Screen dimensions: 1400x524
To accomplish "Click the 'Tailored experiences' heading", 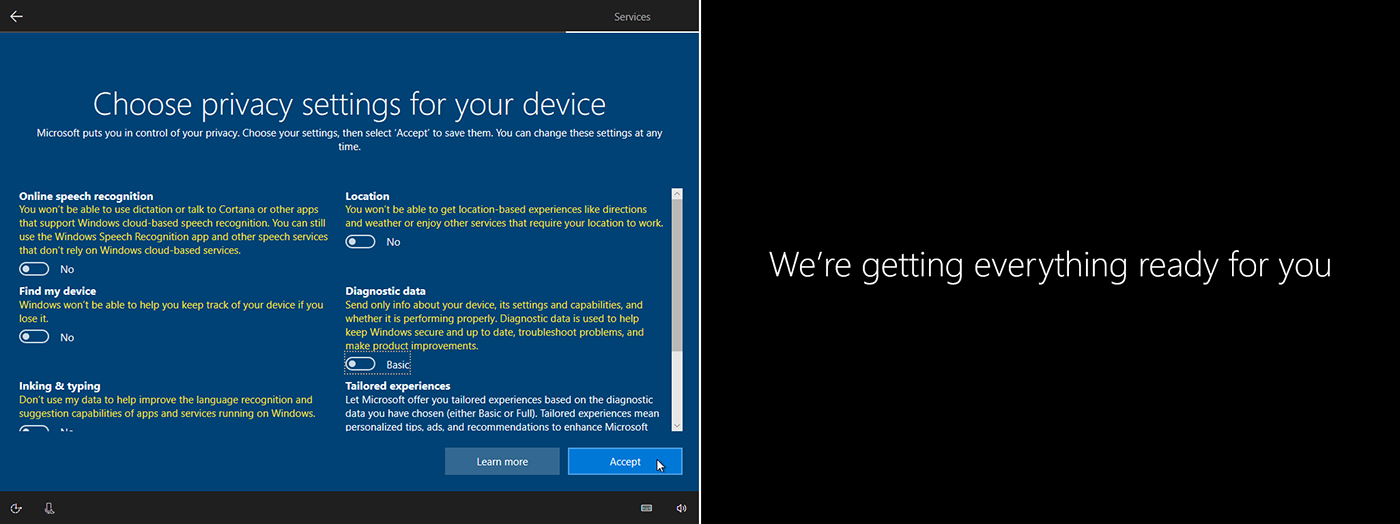I will click(x=398, y=386).
